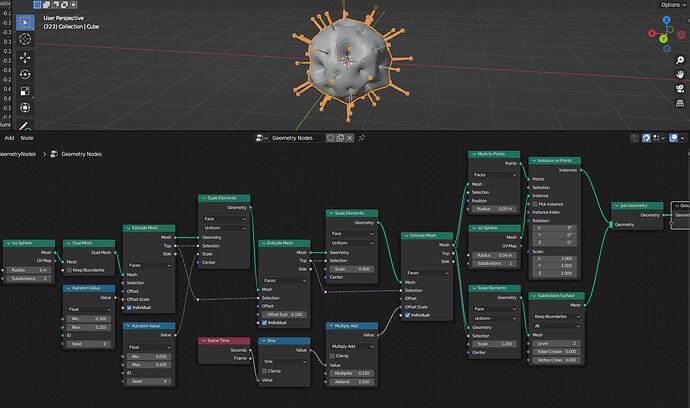This screenshot has width=690, height=408.
Task: Toggle camera view icon in viewport
Action: (x=680, y=88)
